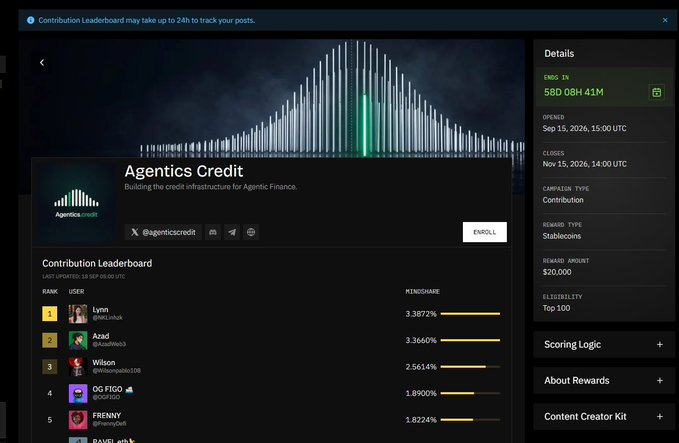This screenshot has width=679, height=443.
Task: Click the rank 4 number
Action: coord(50,393)
